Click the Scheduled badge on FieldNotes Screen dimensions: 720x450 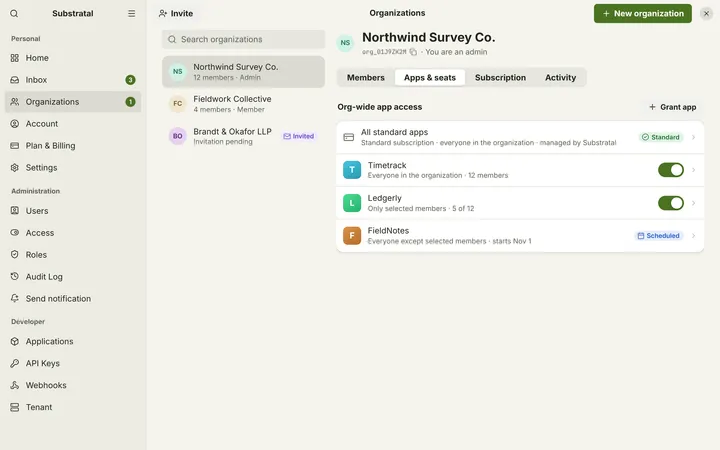tap(658, 236)
